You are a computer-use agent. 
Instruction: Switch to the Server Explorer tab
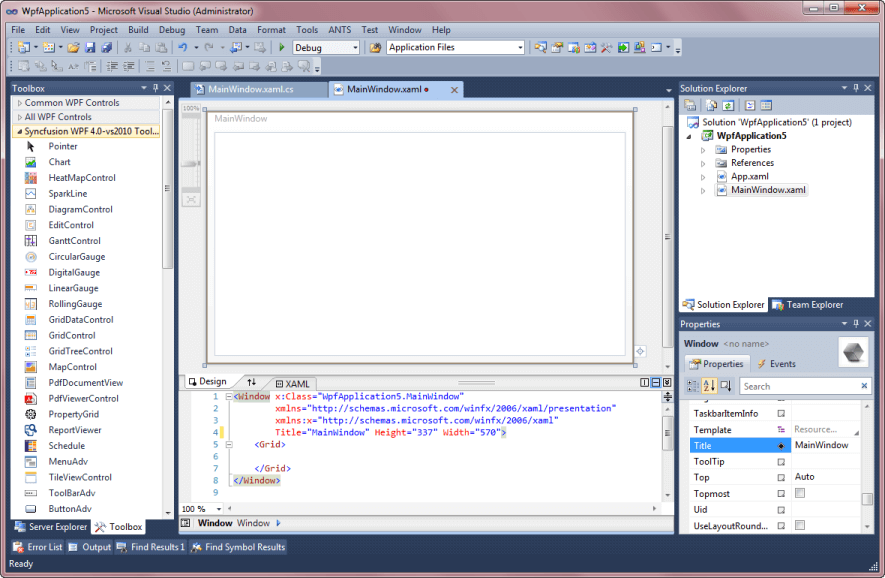point(51,527)
